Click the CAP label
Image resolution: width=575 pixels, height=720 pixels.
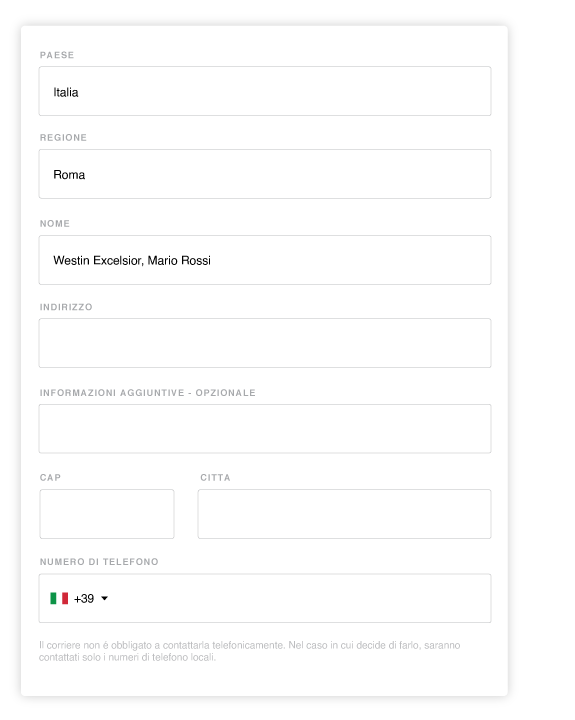[50, 478]
